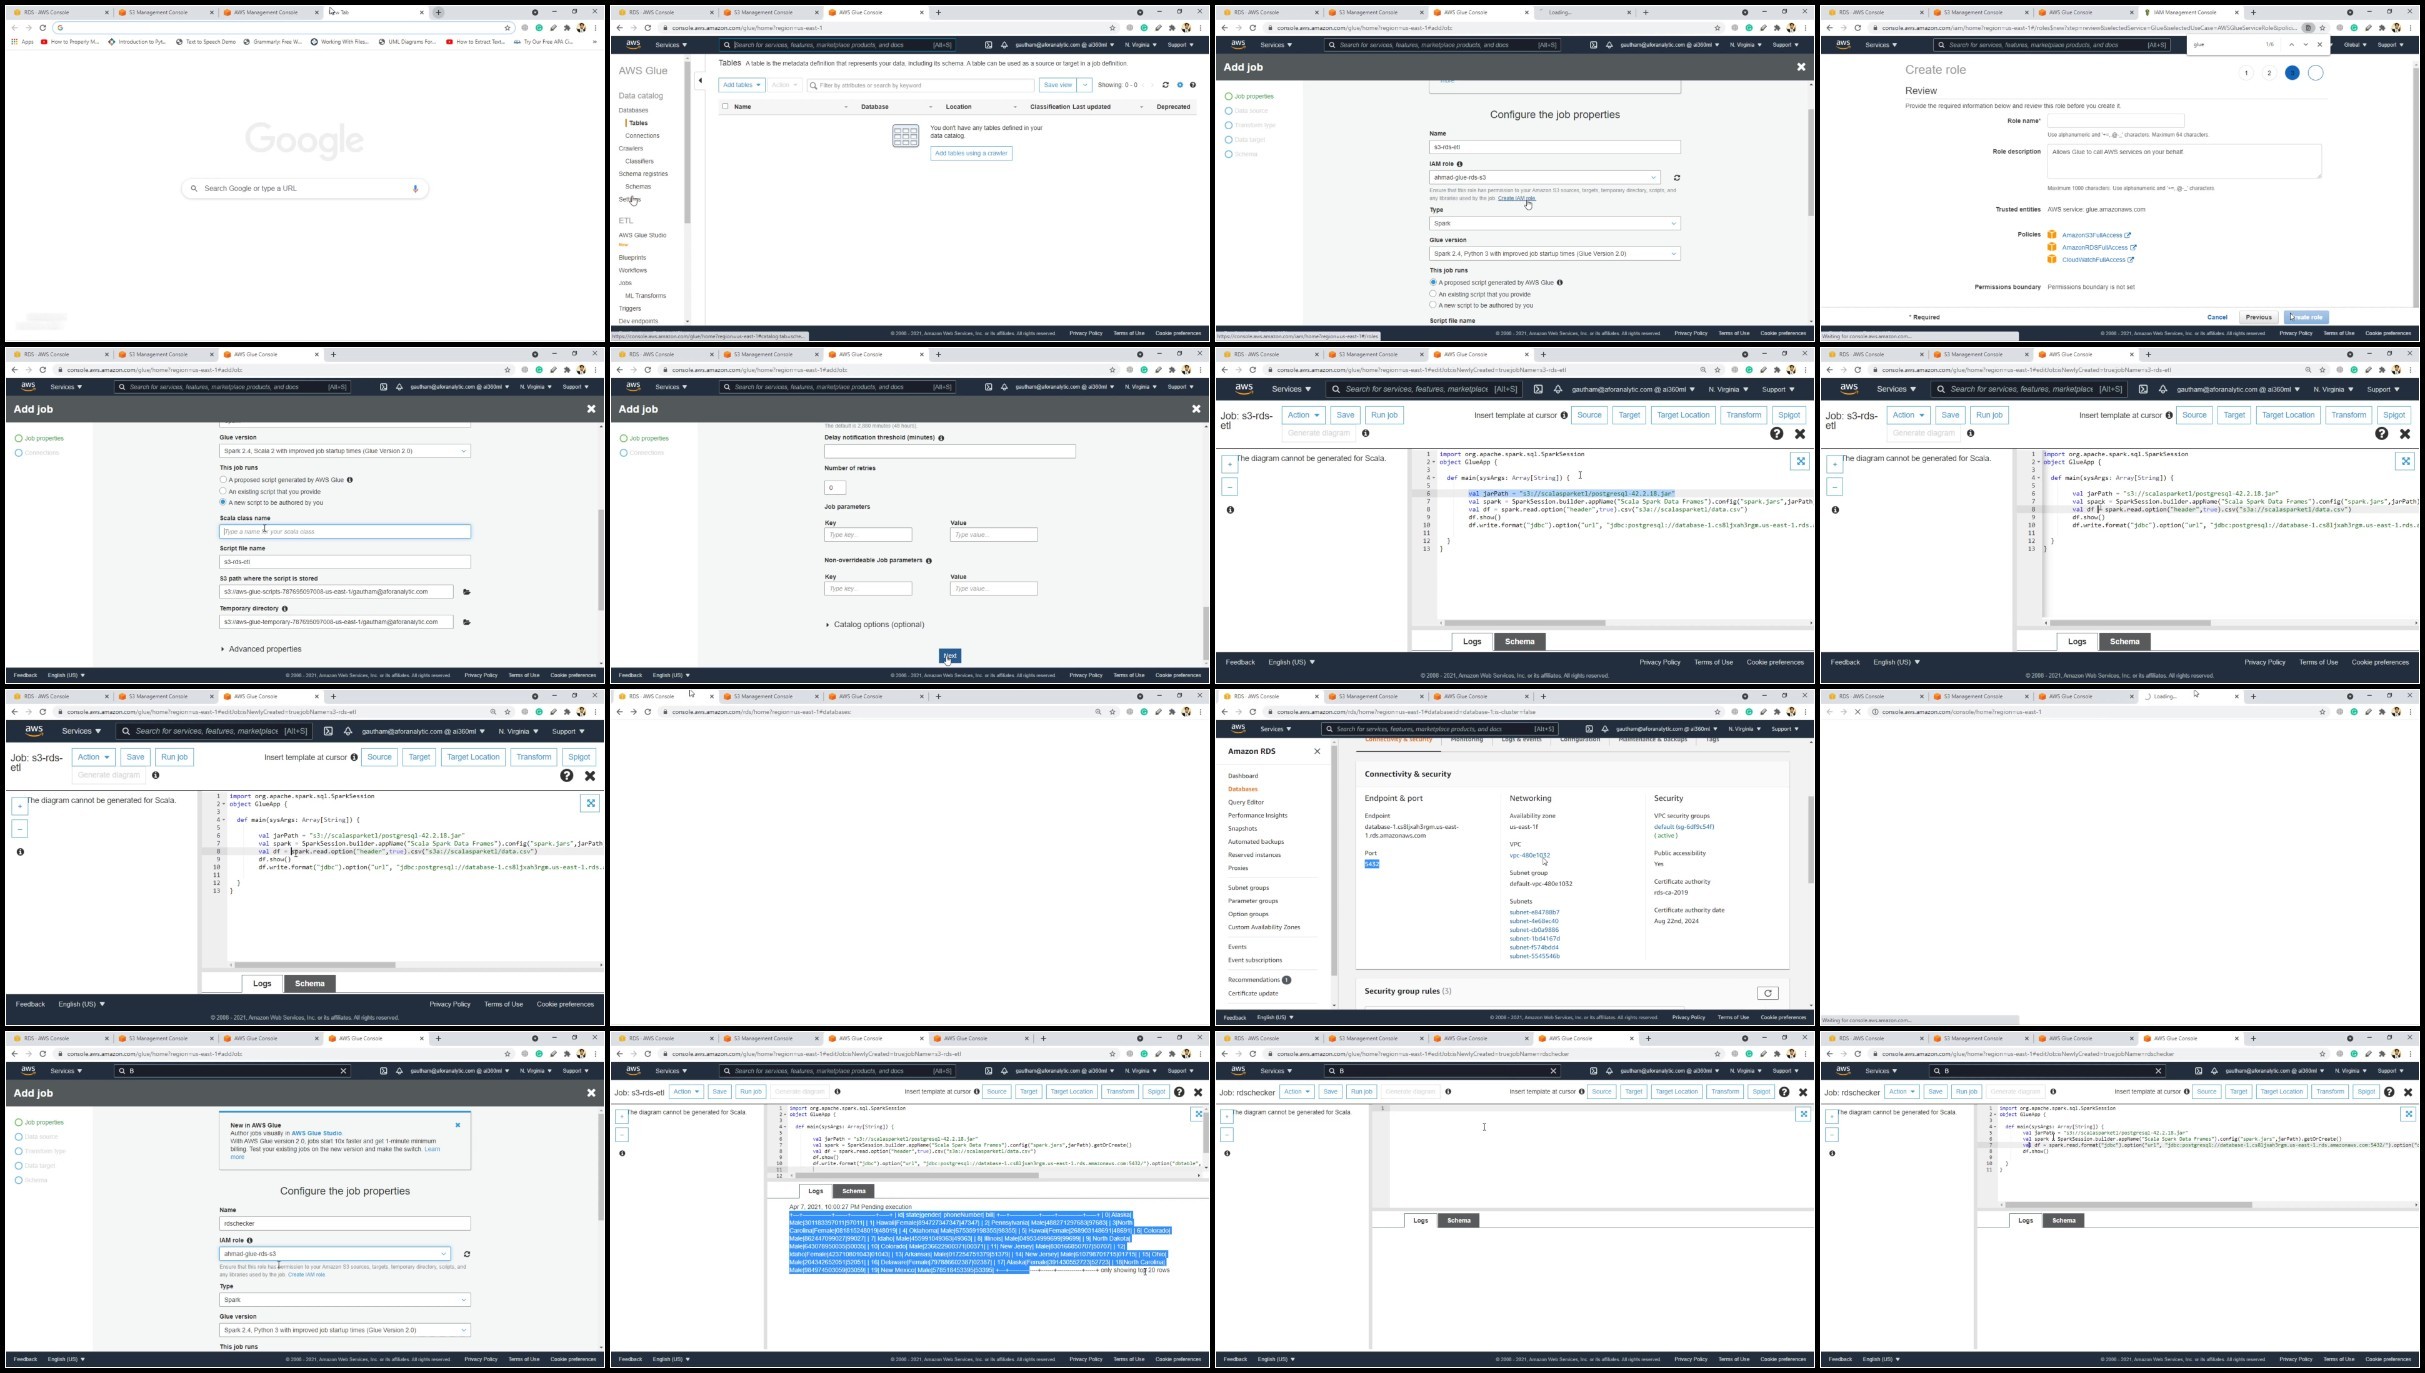The image size is (2425, 1373).
Task: Click the microphone icon in Google search box
Action: click(x=415, y=188)
